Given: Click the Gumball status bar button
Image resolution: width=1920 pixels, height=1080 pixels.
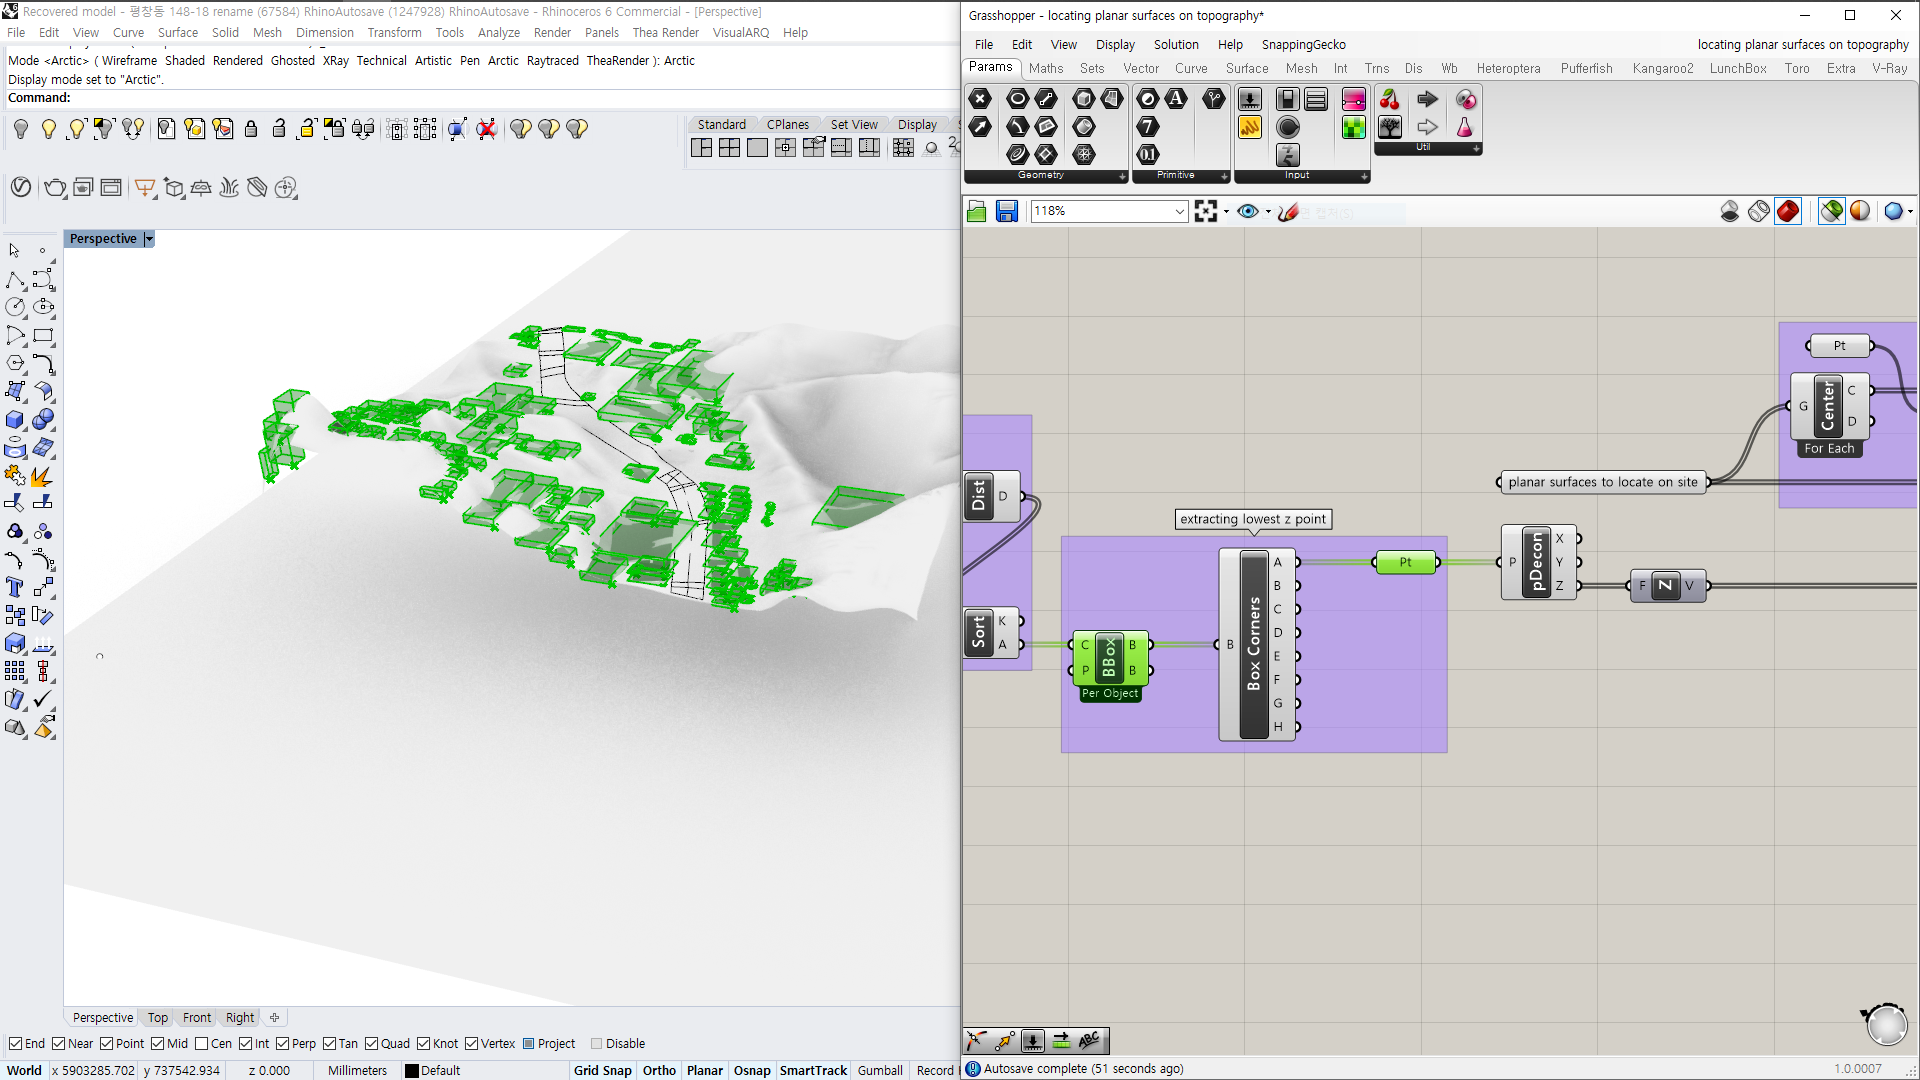Looking at the screenshot, I should tap(880, 1070).
